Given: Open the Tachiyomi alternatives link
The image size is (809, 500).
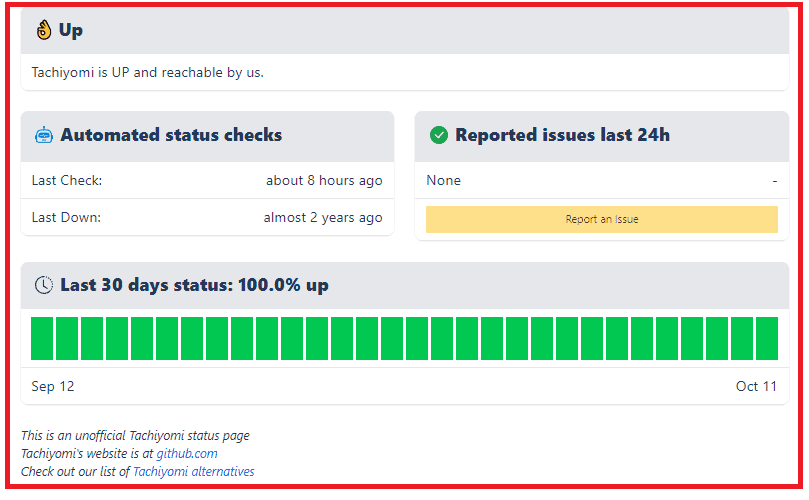Looking at the screenshot, I should click(193, 472).
